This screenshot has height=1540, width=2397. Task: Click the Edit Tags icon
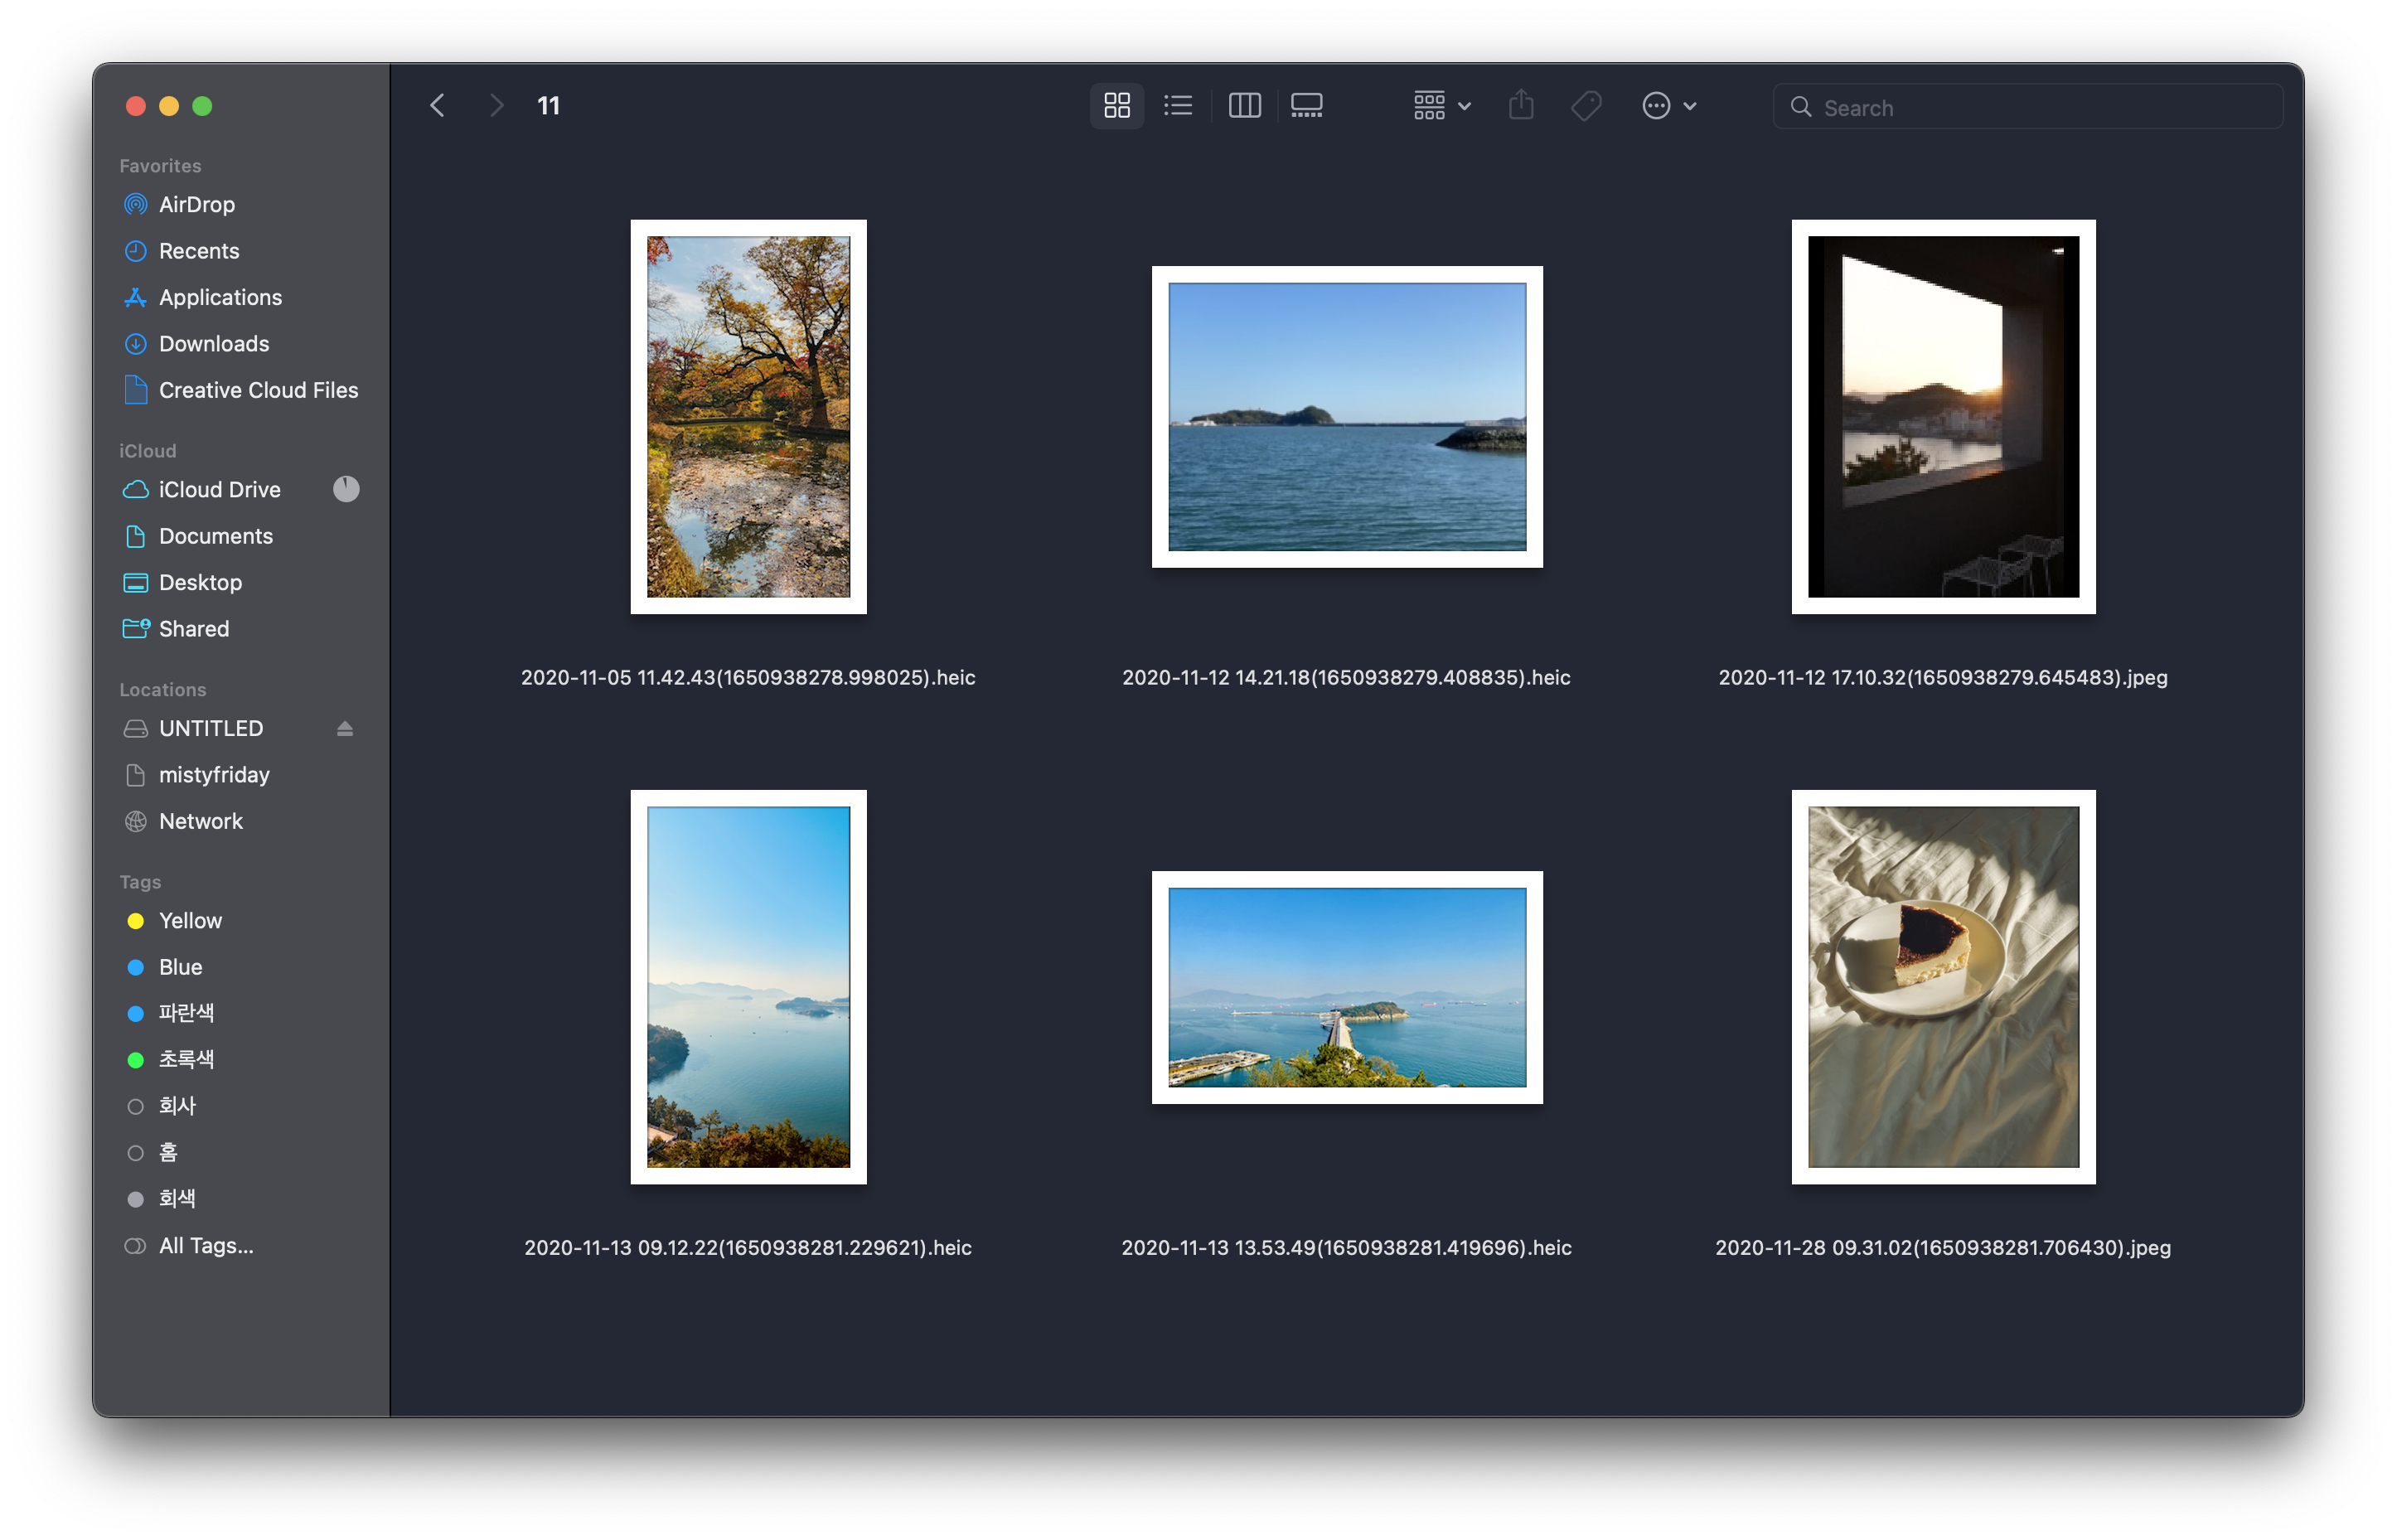click(1586, 106)
